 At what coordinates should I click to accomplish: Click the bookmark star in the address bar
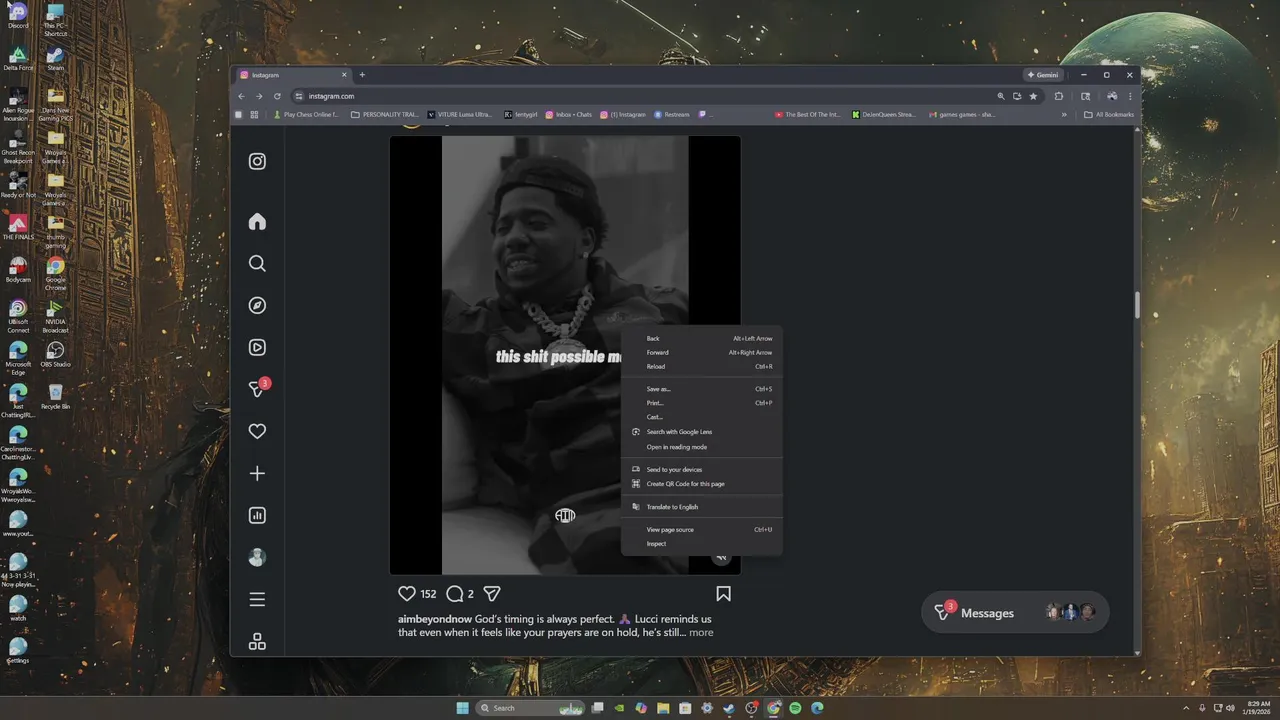pos(1033,96)
